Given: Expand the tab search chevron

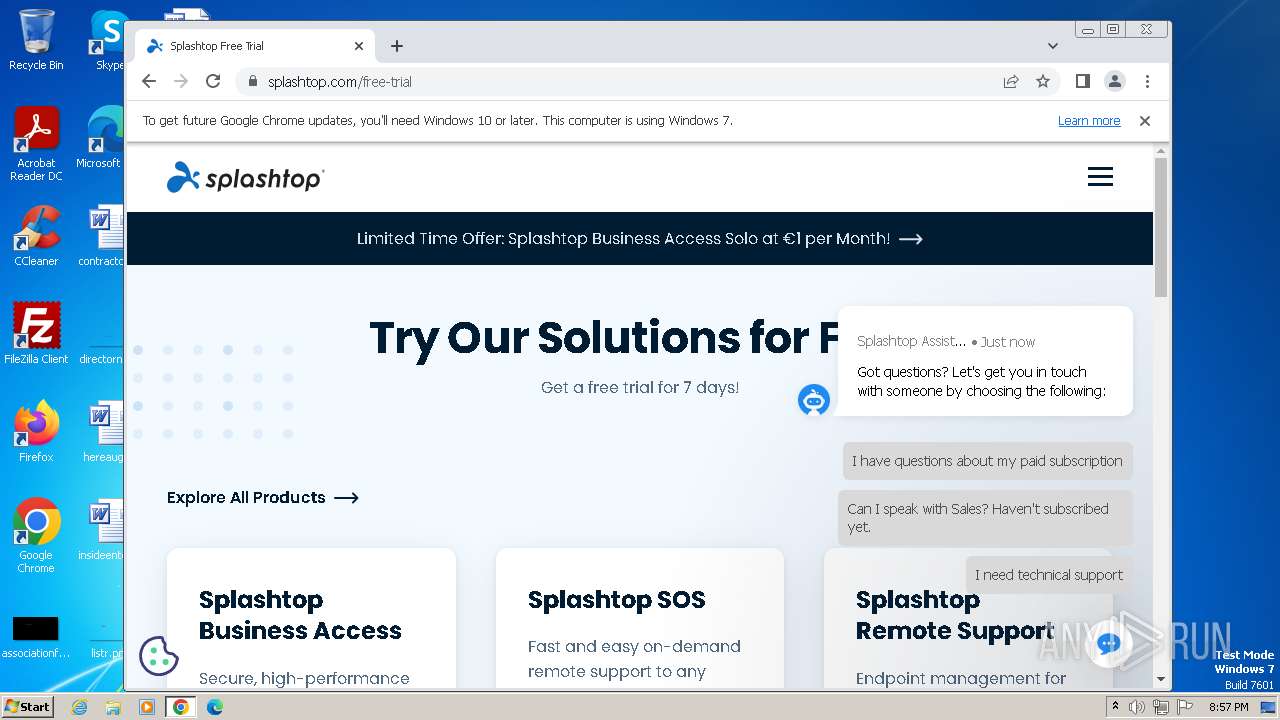Looking at the screenshot, I should (x=1053, y=46).
